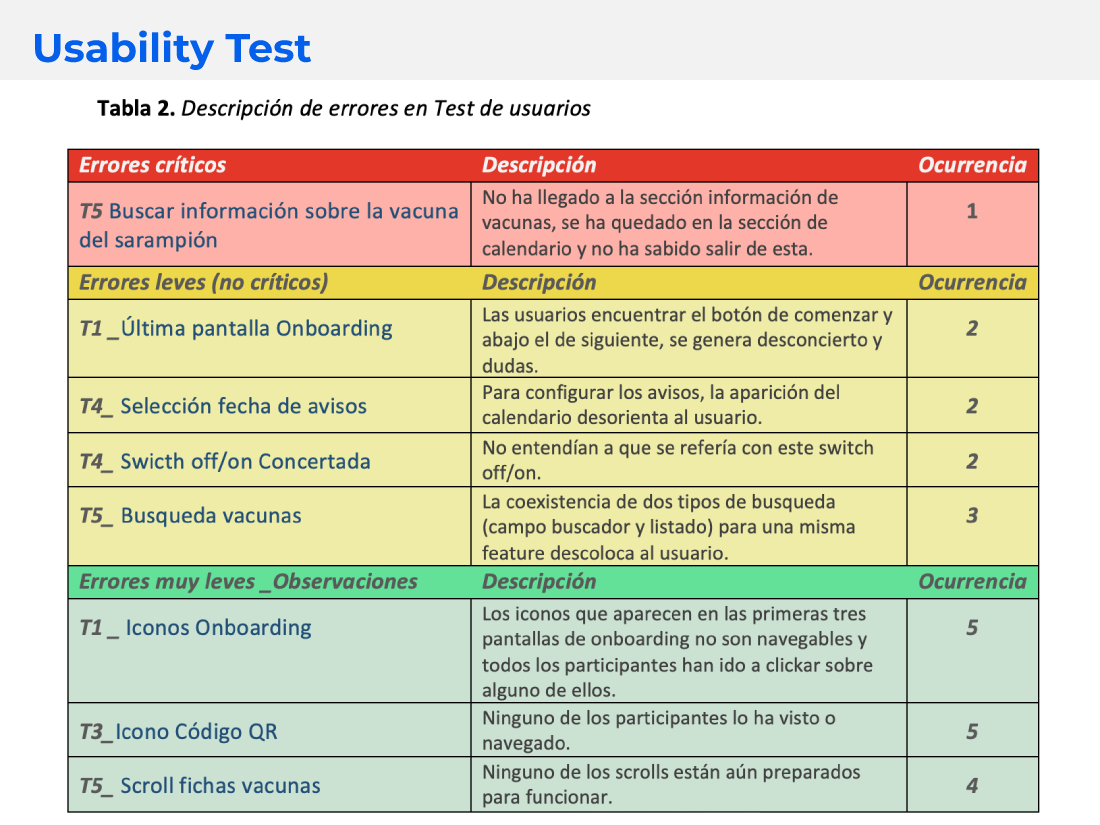This screenshot has width=1100, height=825.
Task: Select description about calendar disorienting the user
Action: 661,404
